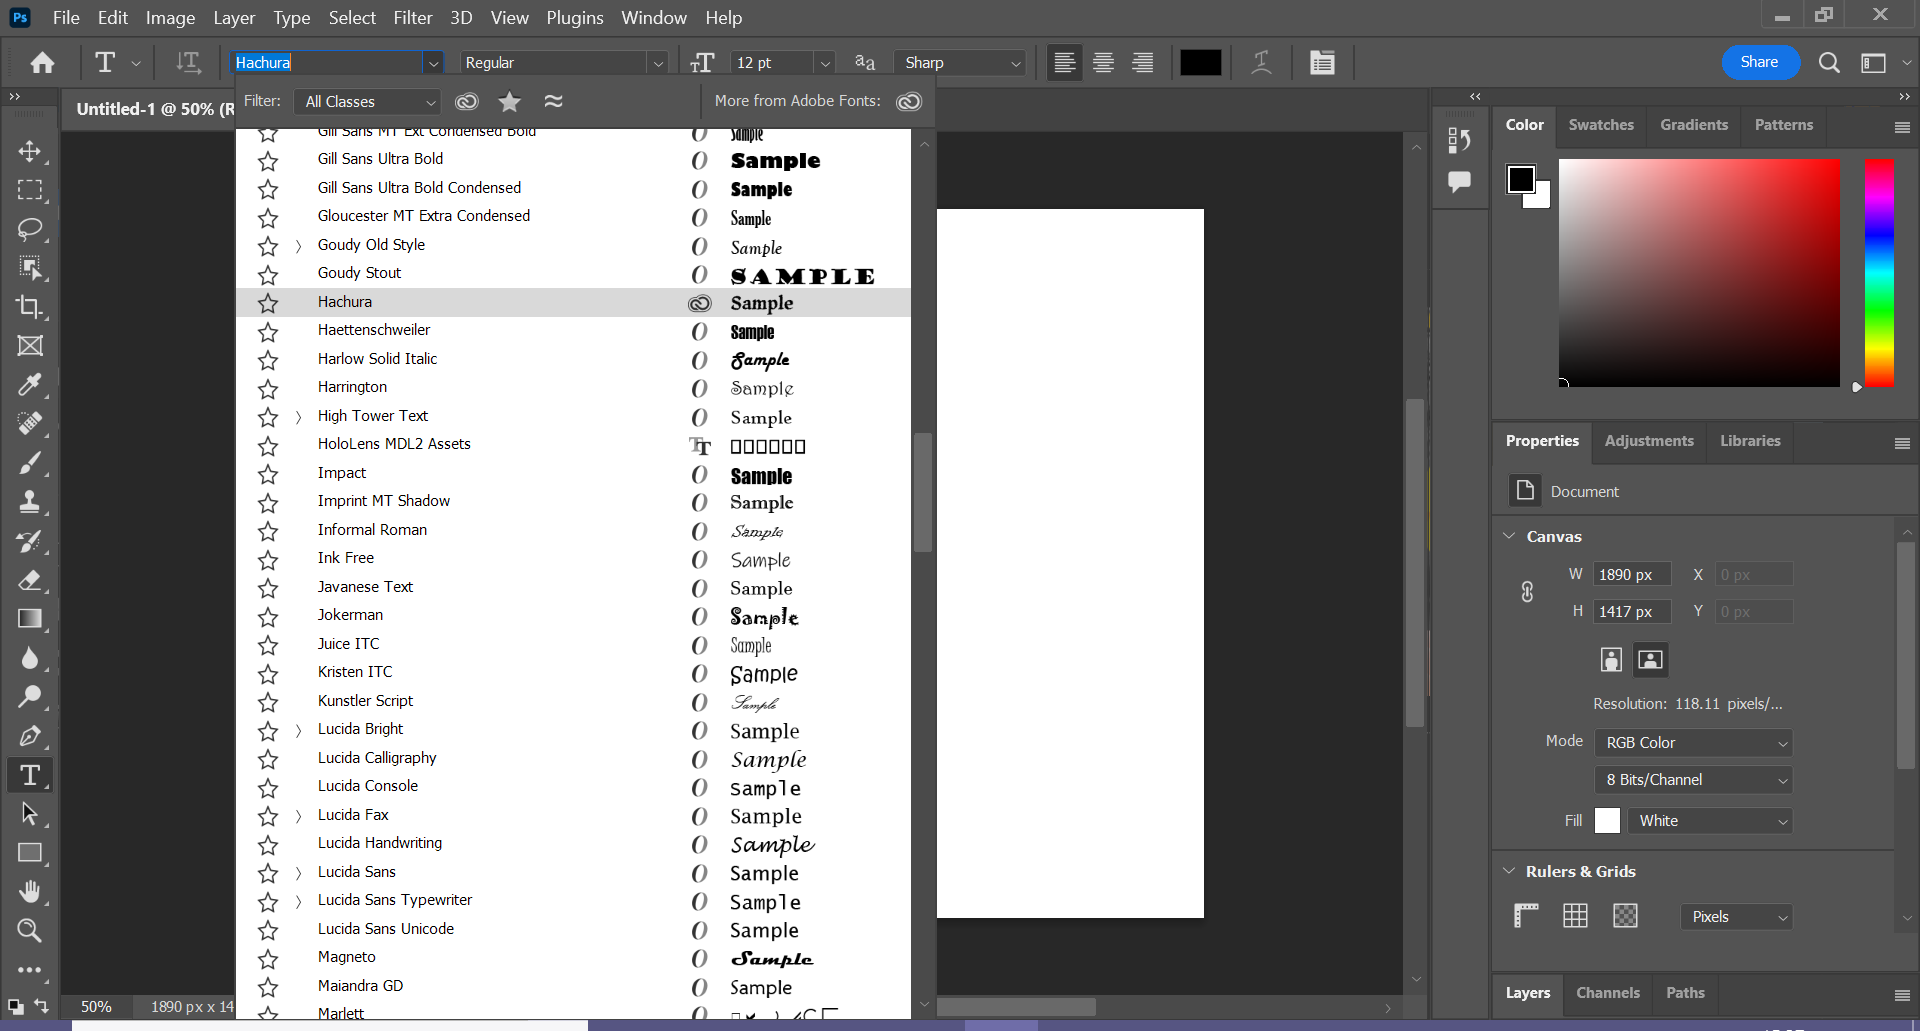Toggle the Character and Paragraph panels
The height and width of the screenshot is (1031, 1920).
[1322, 62]
